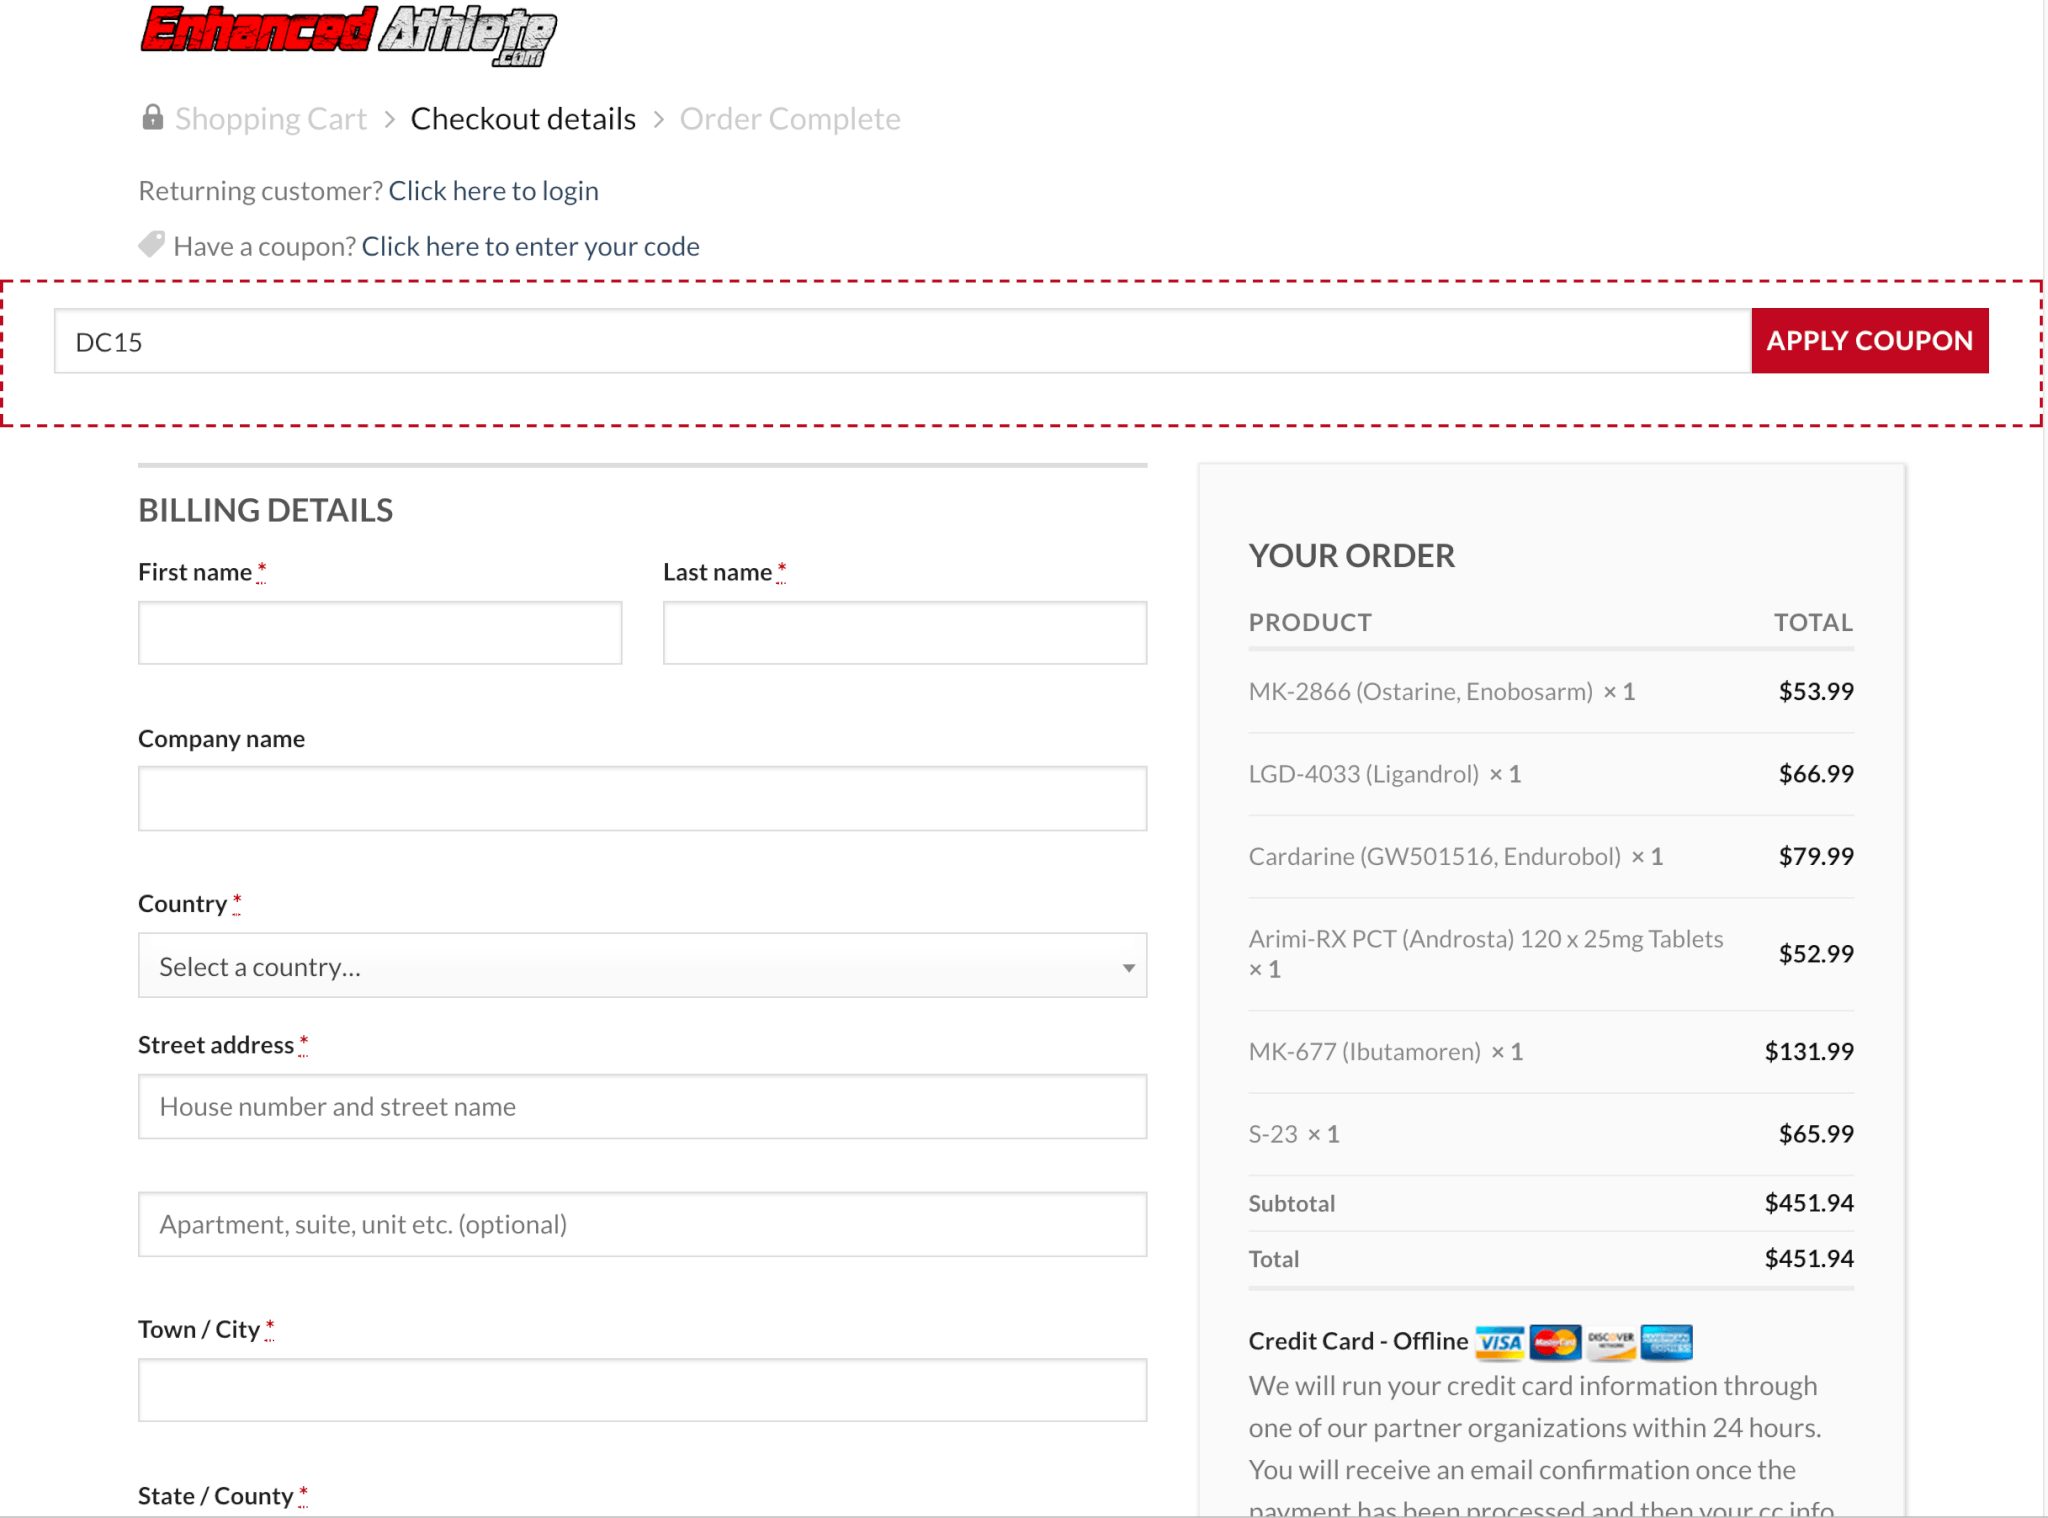Click the Subtotal label
Screen dimensions: 2048x1518
1291,1203
